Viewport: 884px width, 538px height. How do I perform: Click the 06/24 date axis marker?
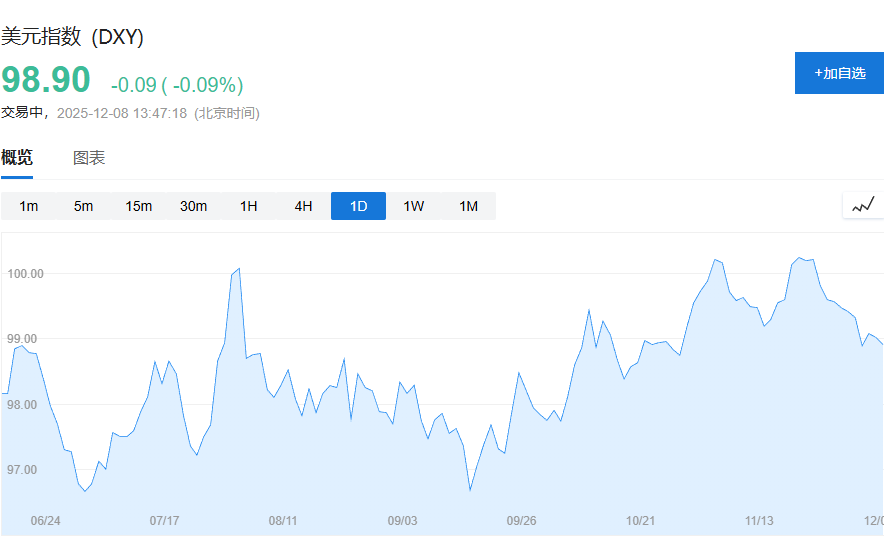point(46,521)
